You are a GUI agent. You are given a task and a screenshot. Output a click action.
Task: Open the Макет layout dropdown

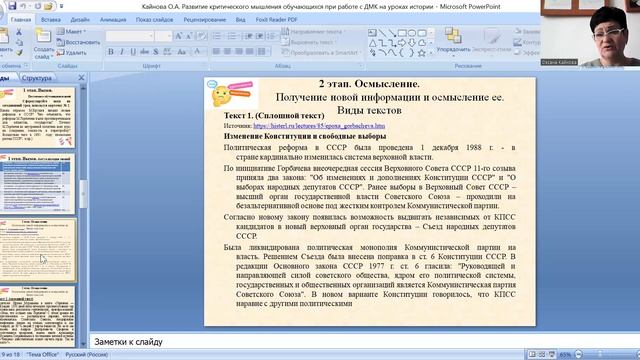click(71, 31)
